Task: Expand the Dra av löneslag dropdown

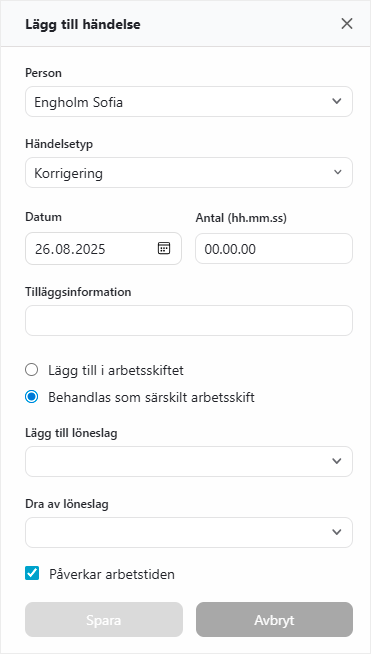Action: 189,532
